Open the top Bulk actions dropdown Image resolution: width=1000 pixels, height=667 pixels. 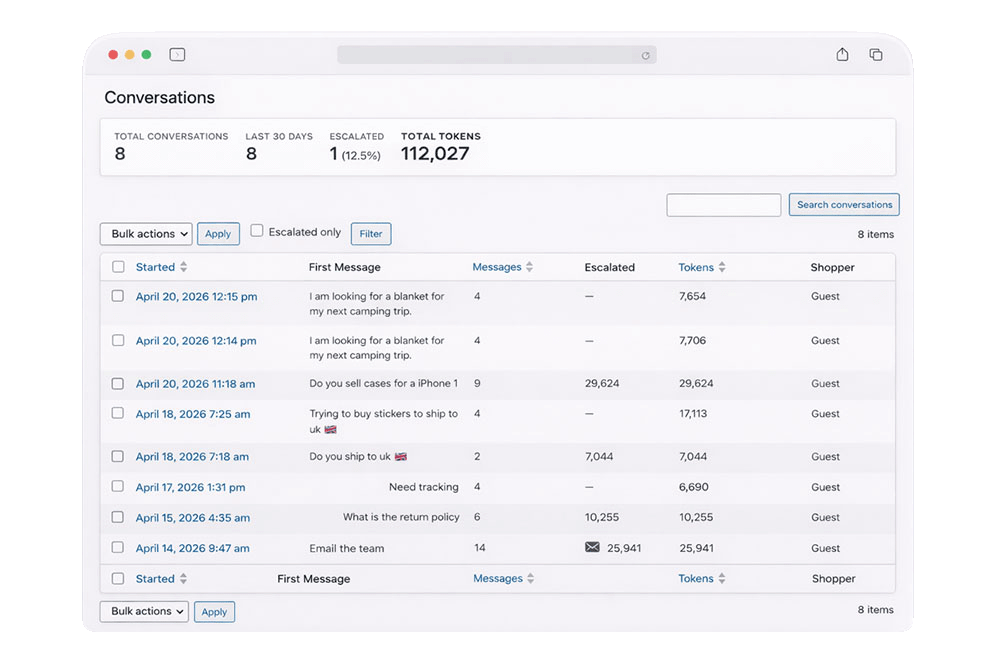146,234
